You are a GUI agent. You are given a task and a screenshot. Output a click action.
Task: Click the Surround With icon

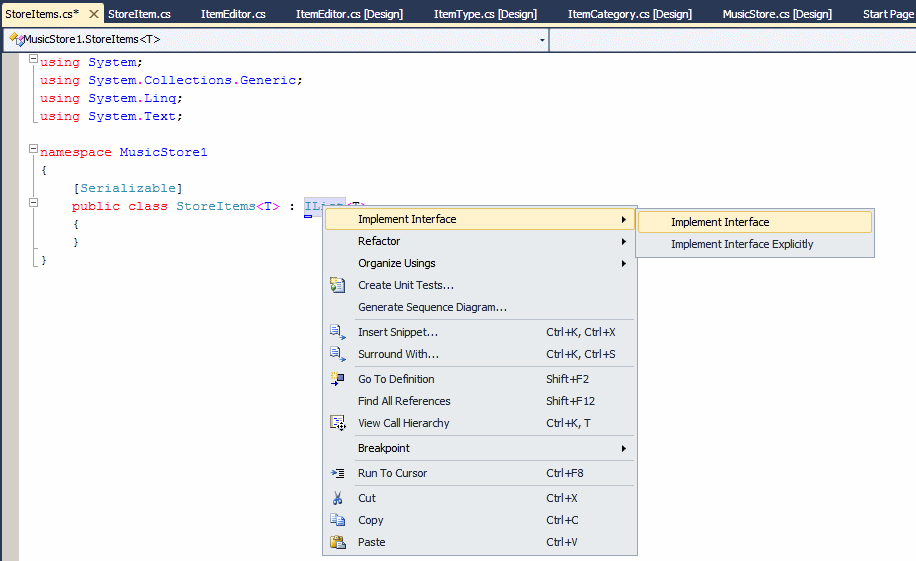(338, 354)
